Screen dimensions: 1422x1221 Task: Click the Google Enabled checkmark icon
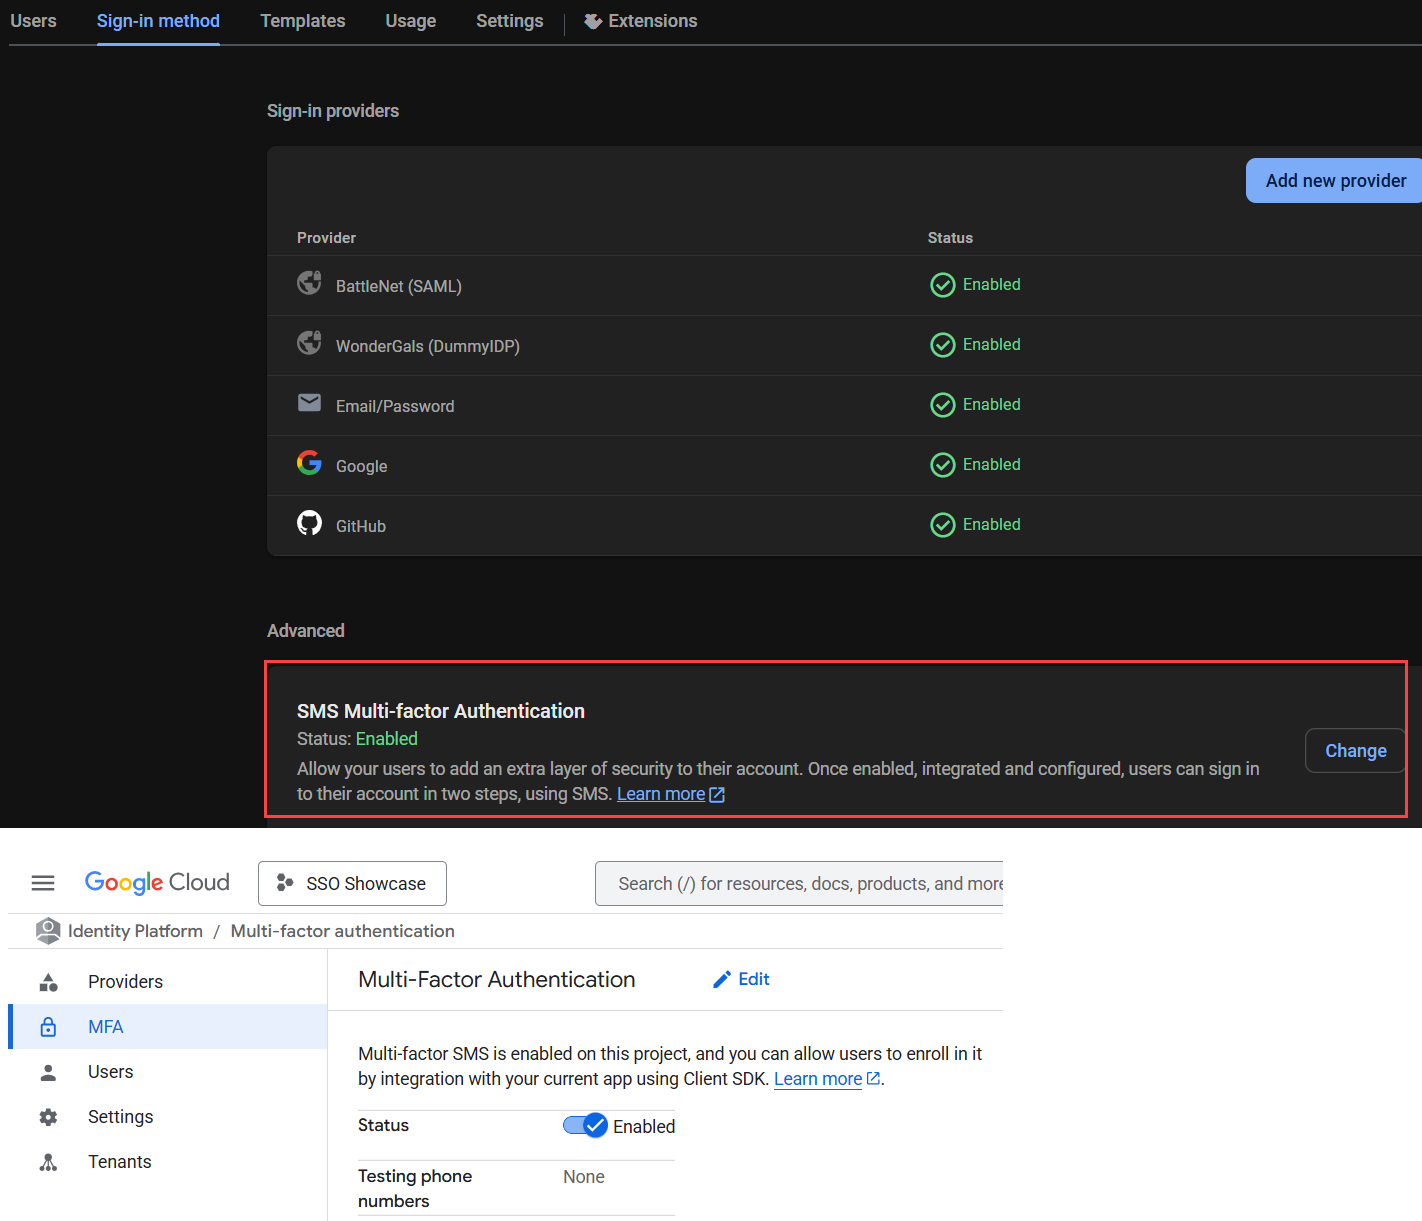coord(942,465)
